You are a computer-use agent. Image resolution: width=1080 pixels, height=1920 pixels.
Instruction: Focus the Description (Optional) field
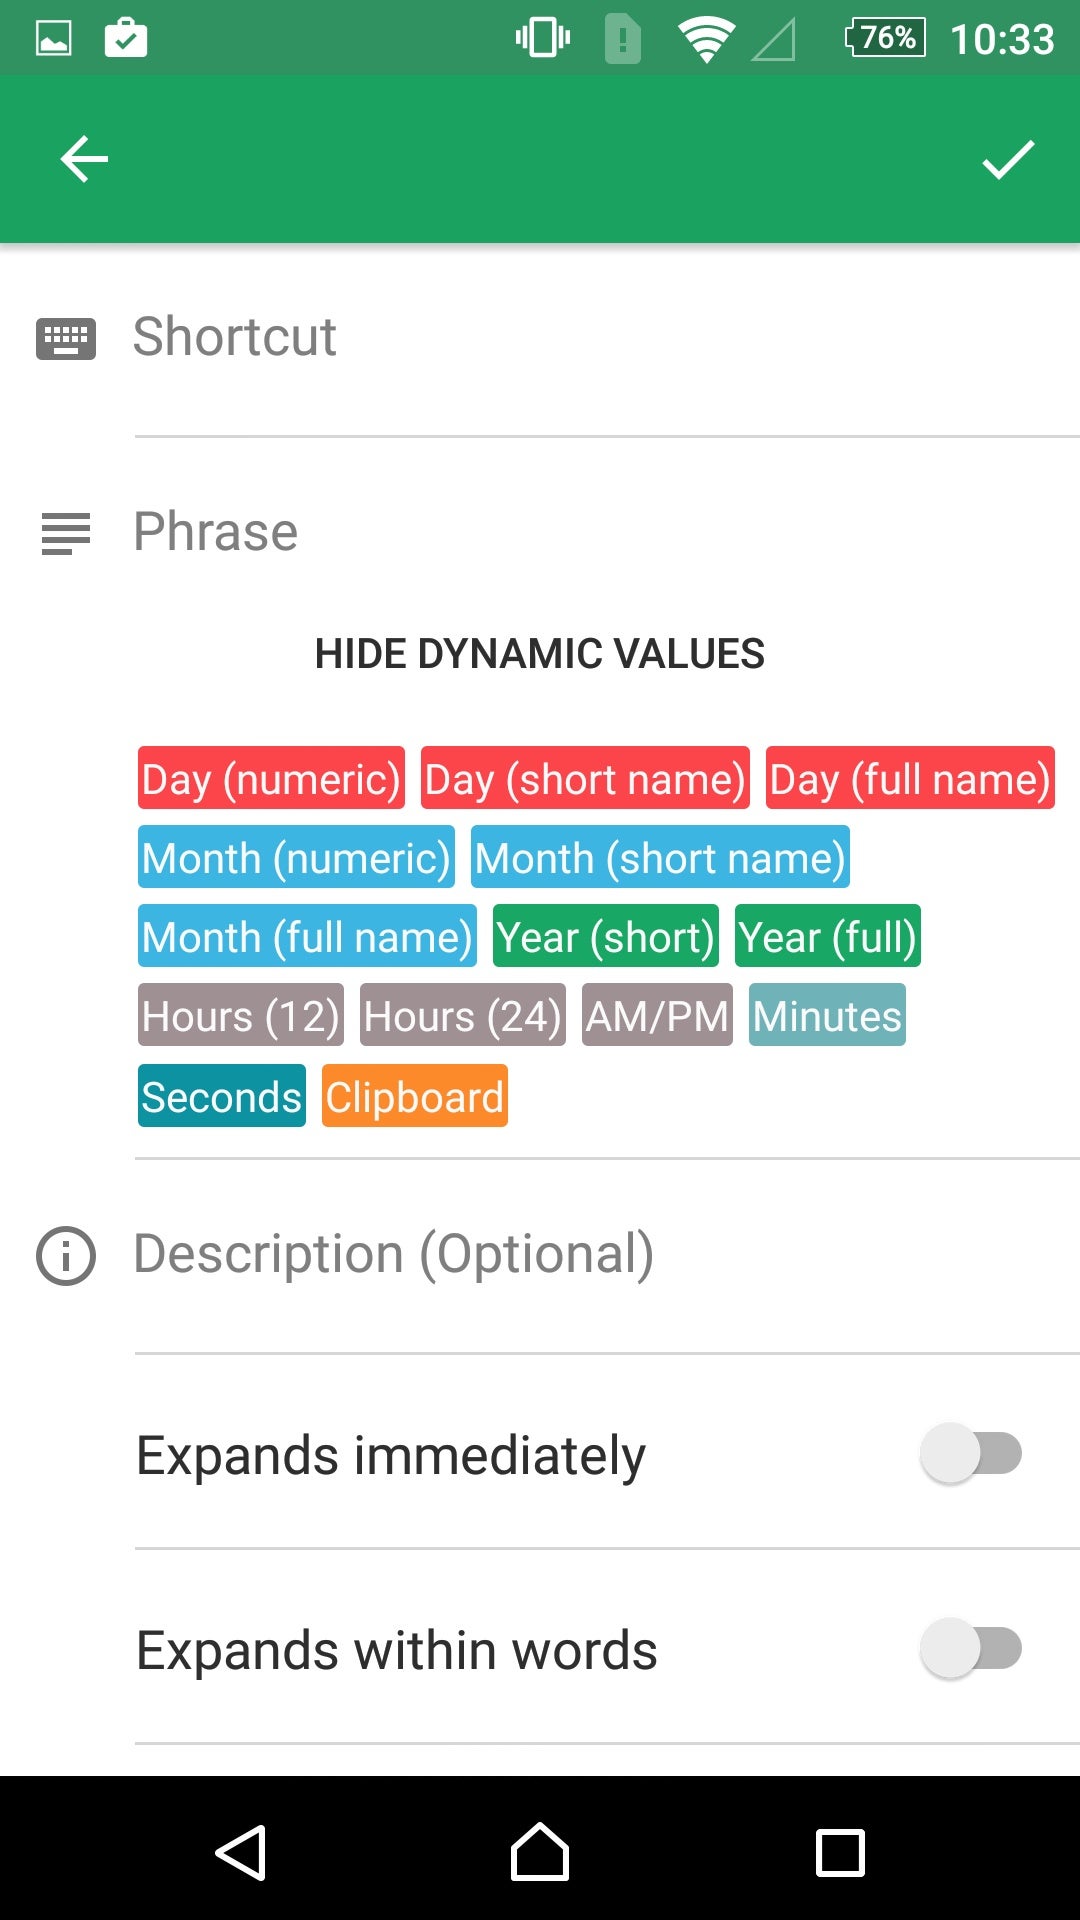[x=607, y=1255]
